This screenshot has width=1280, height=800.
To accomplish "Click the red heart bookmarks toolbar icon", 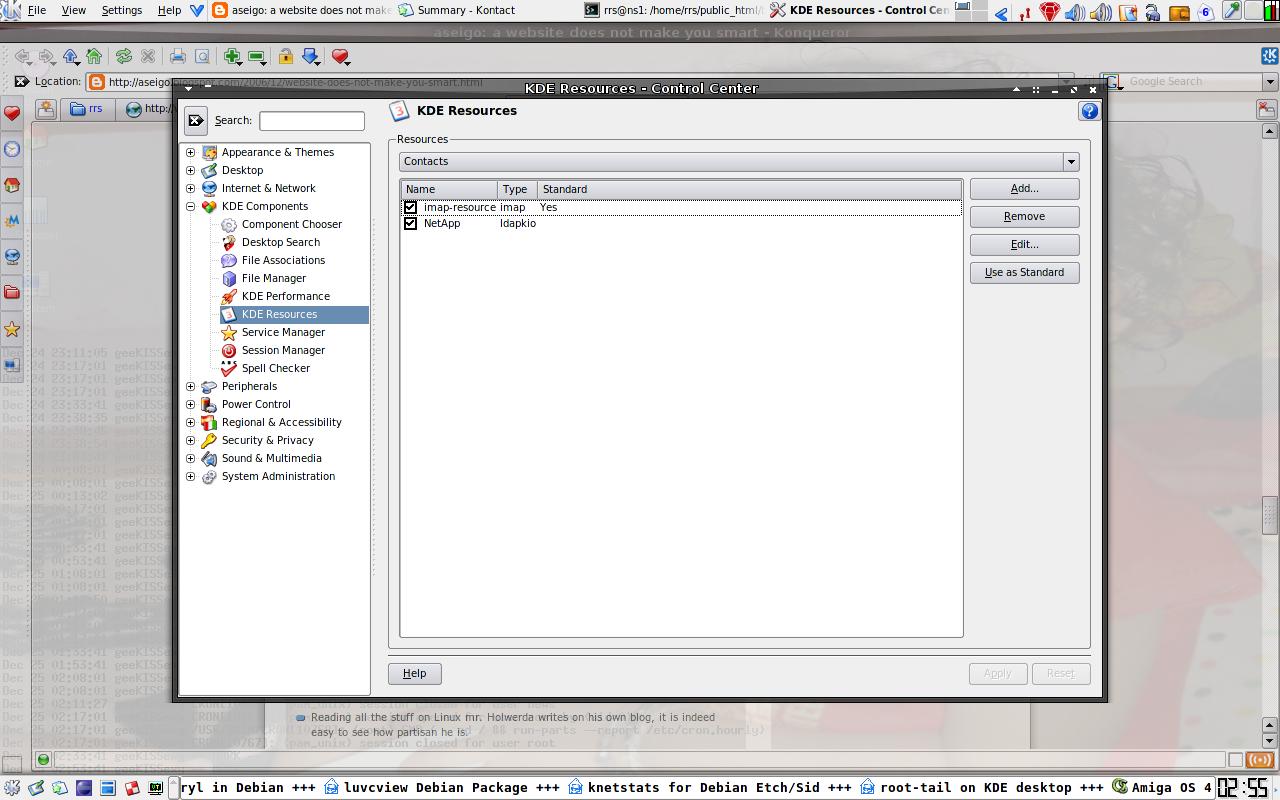I will coord(340,57).
